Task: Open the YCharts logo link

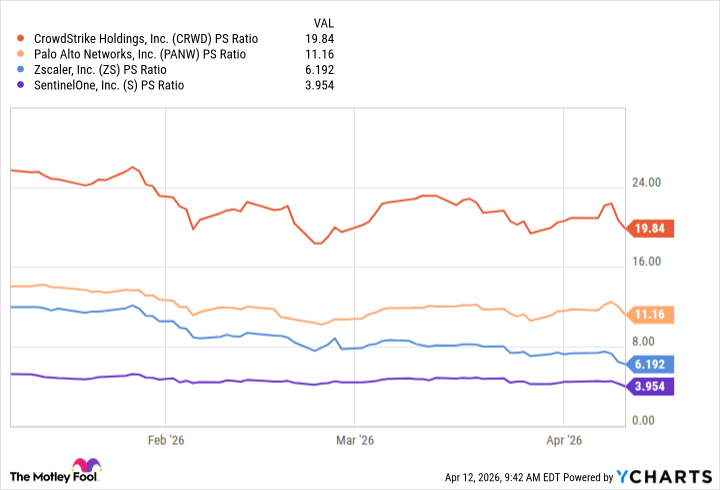Action: 663,477
